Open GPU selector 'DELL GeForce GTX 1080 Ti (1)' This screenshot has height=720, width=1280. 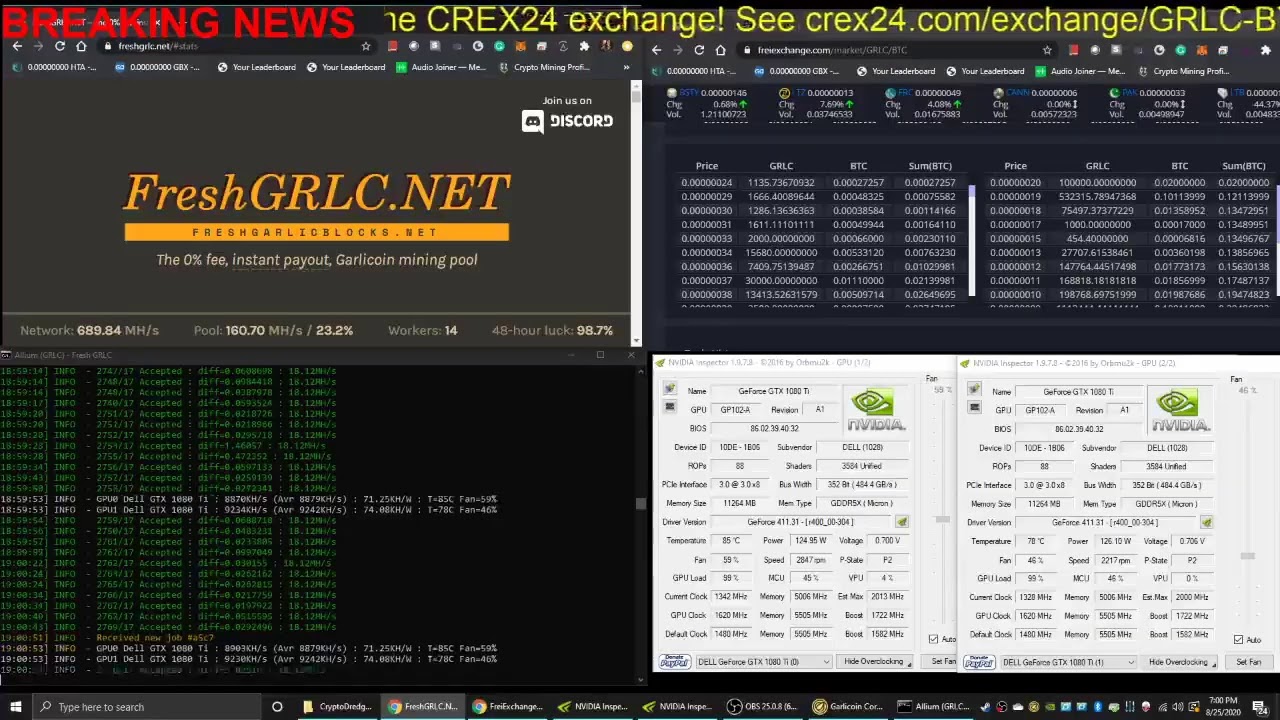click(x=1067, y=662)
